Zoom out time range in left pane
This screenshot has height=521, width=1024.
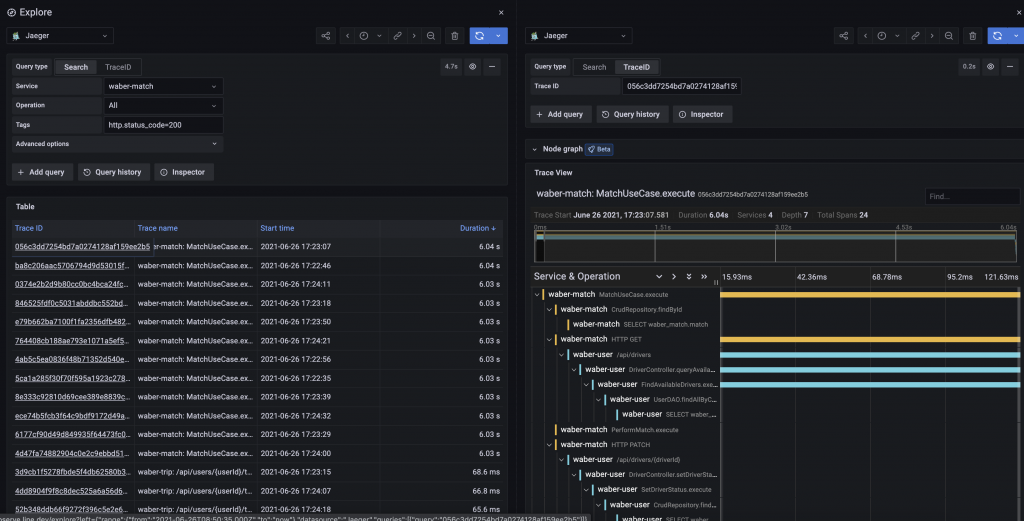431,36
